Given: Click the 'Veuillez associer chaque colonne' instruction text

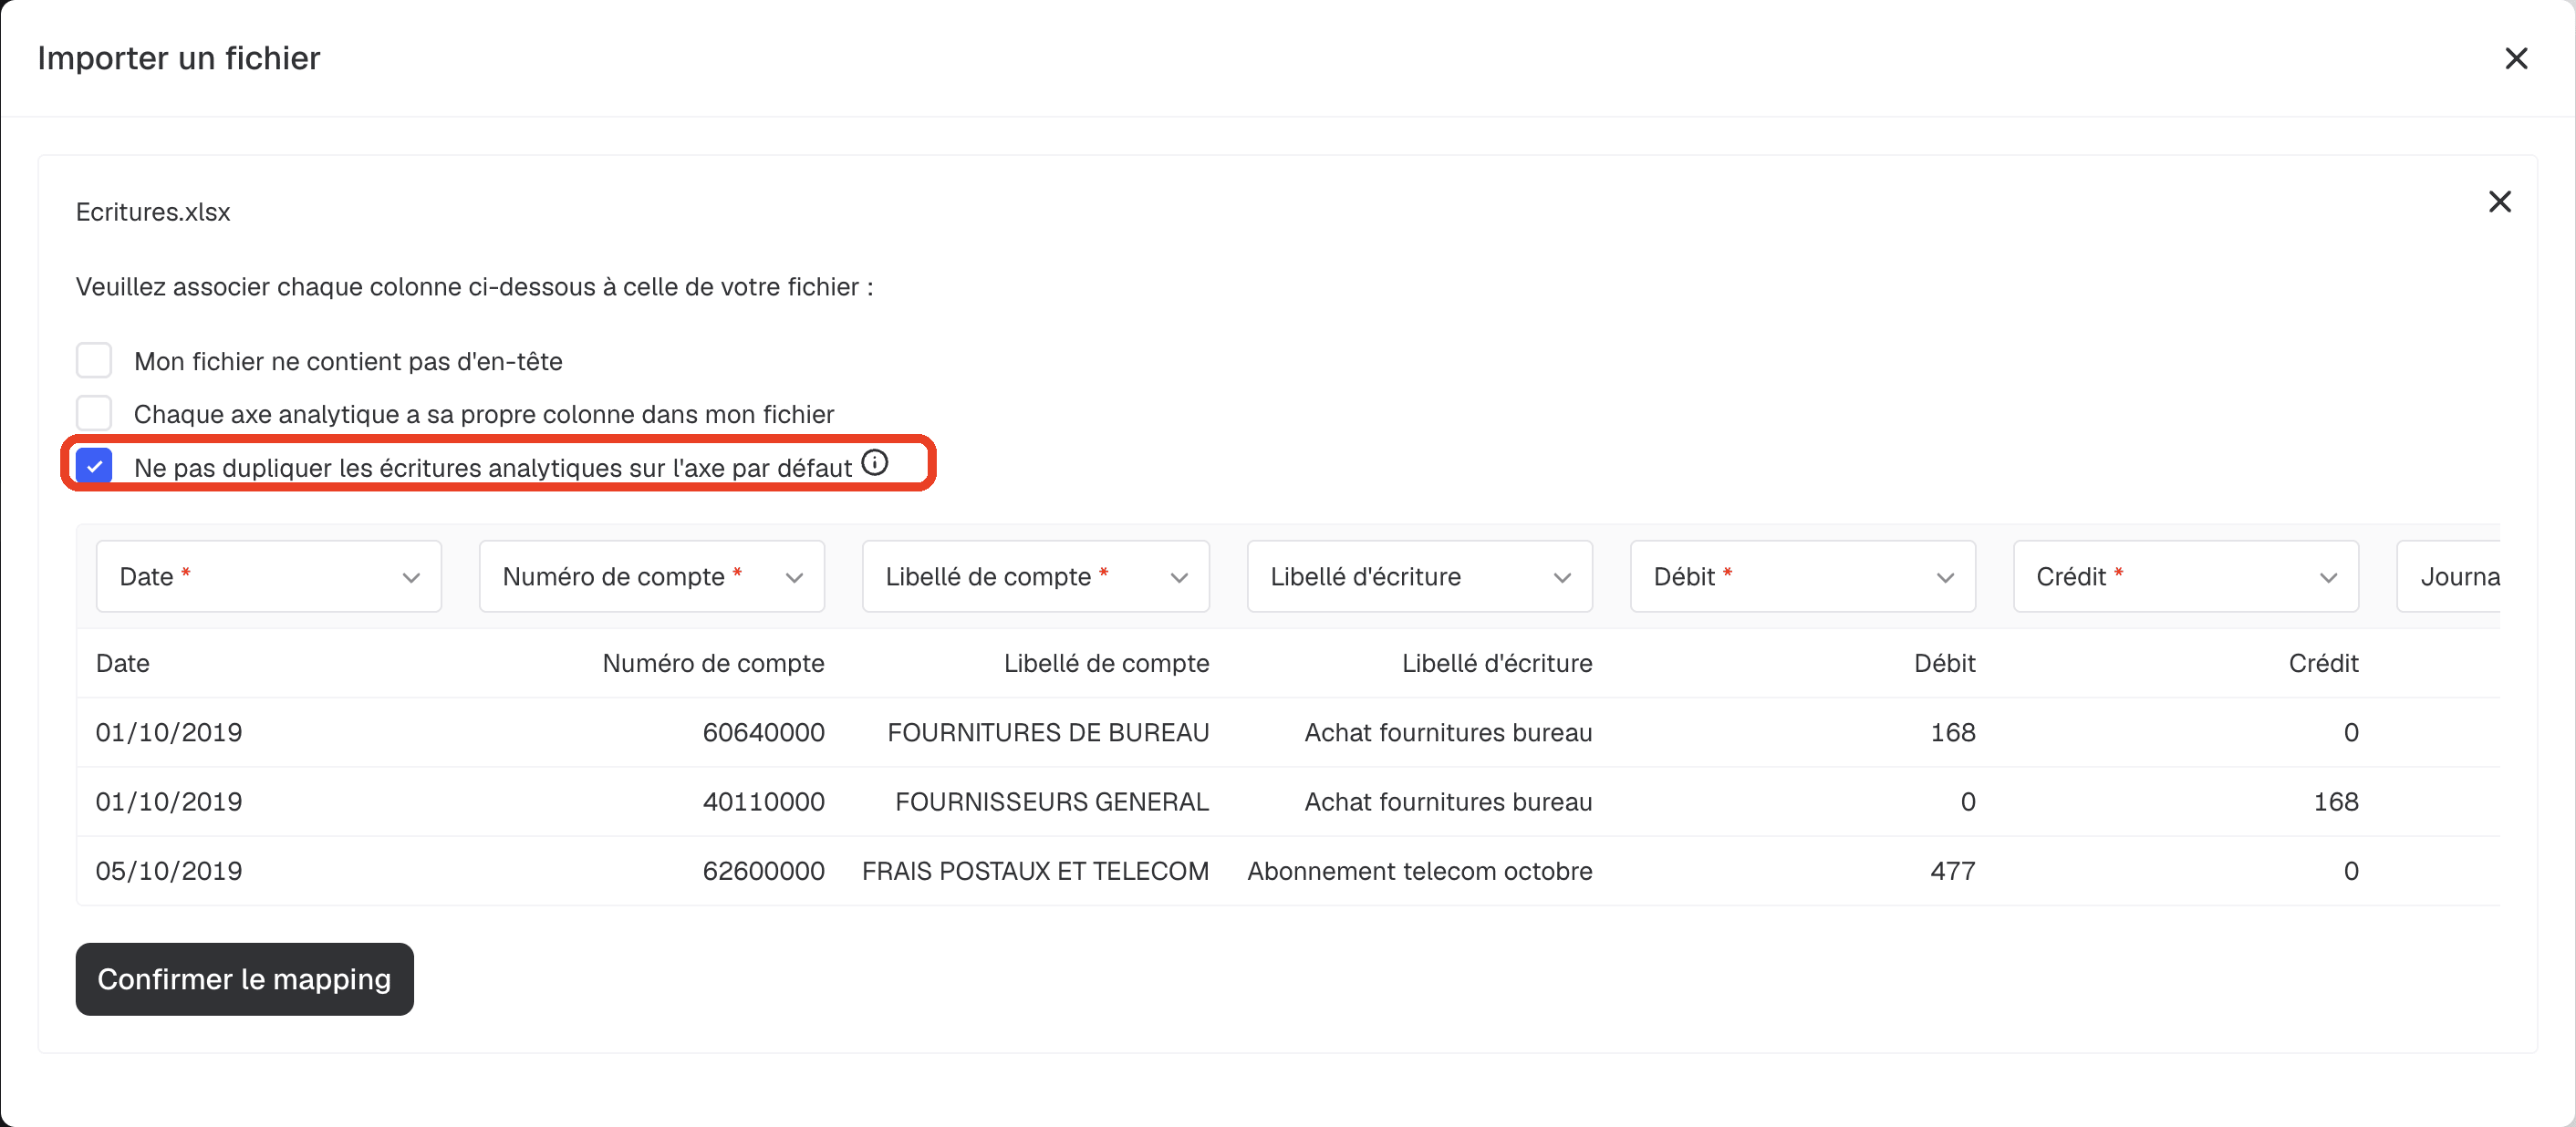Looking at the screenshot, I should [x=475, y=287].
